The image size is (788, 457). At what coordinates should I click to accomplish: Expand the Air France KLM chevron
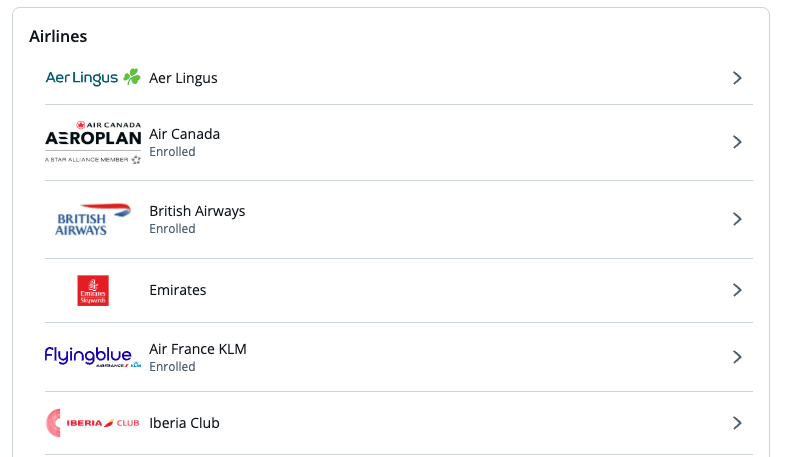[x=737, y=357]
